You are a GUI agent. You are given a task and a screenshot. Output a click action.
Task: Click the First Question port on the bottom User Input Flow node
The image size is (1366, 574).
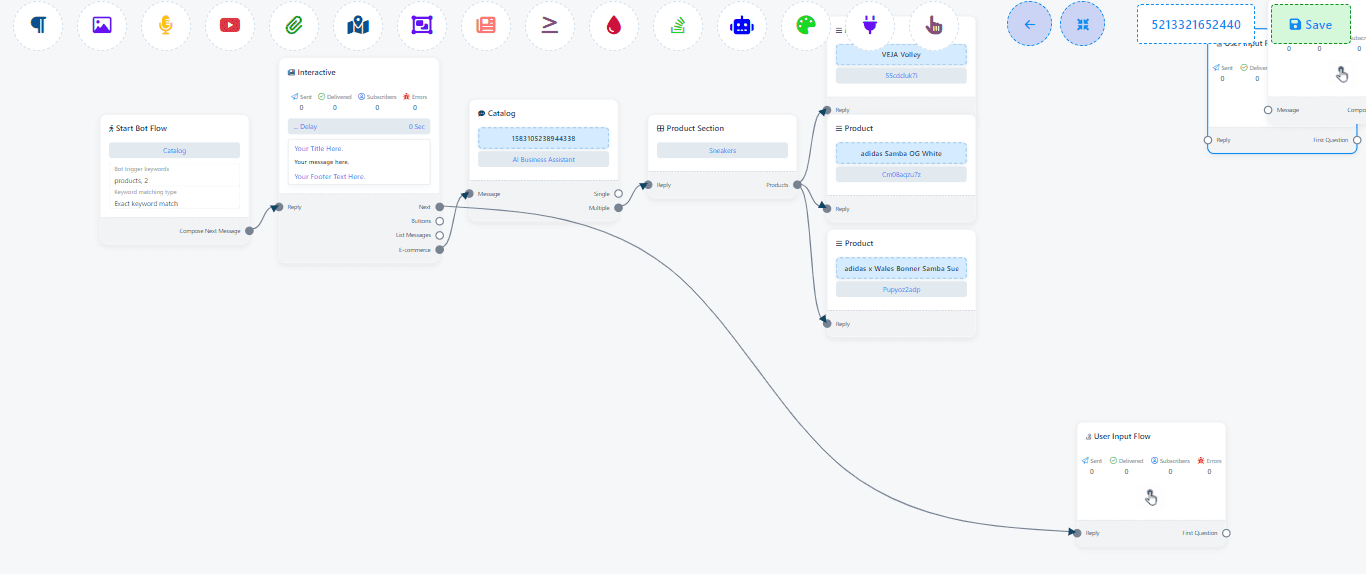[1226, 533]
